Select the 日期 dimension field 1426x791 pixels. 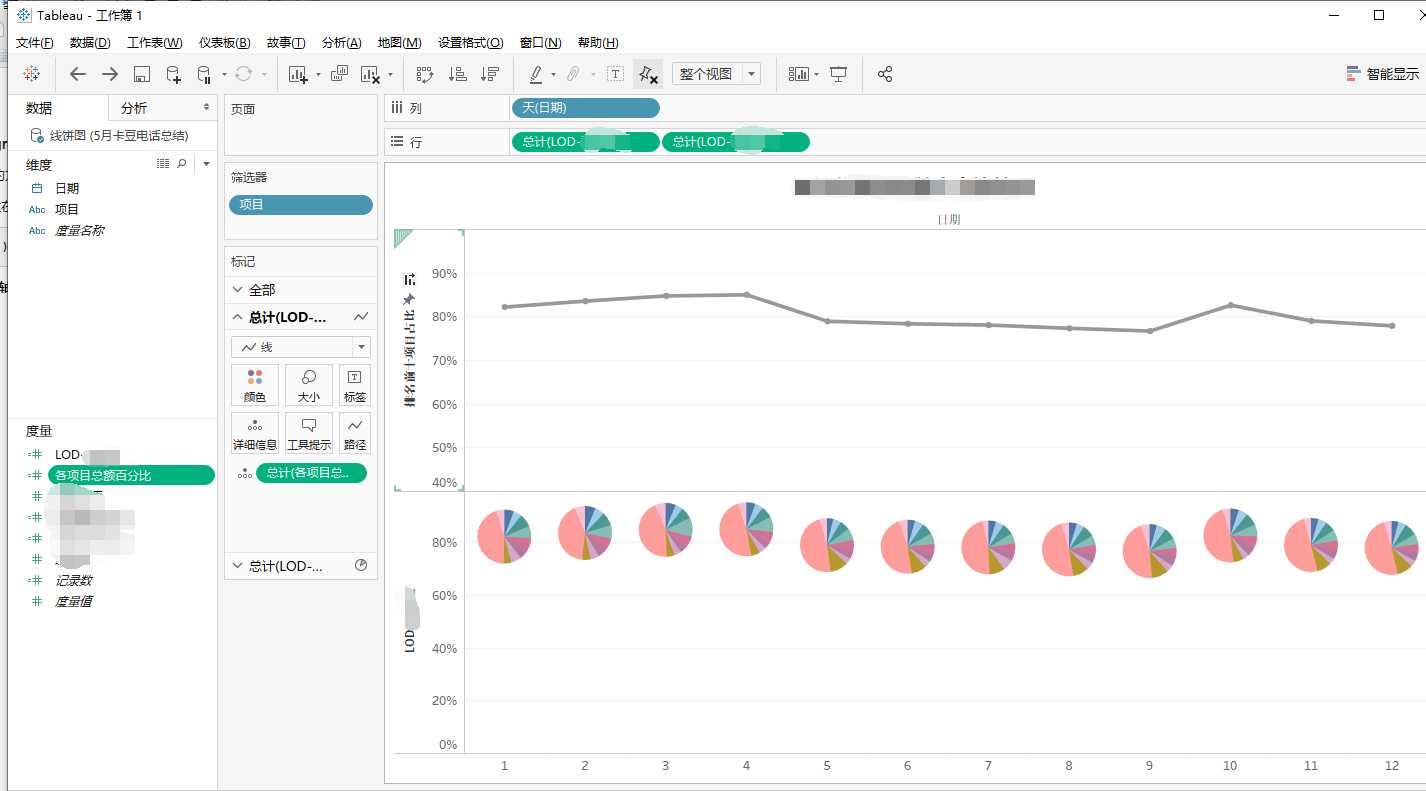click(67, 188)
